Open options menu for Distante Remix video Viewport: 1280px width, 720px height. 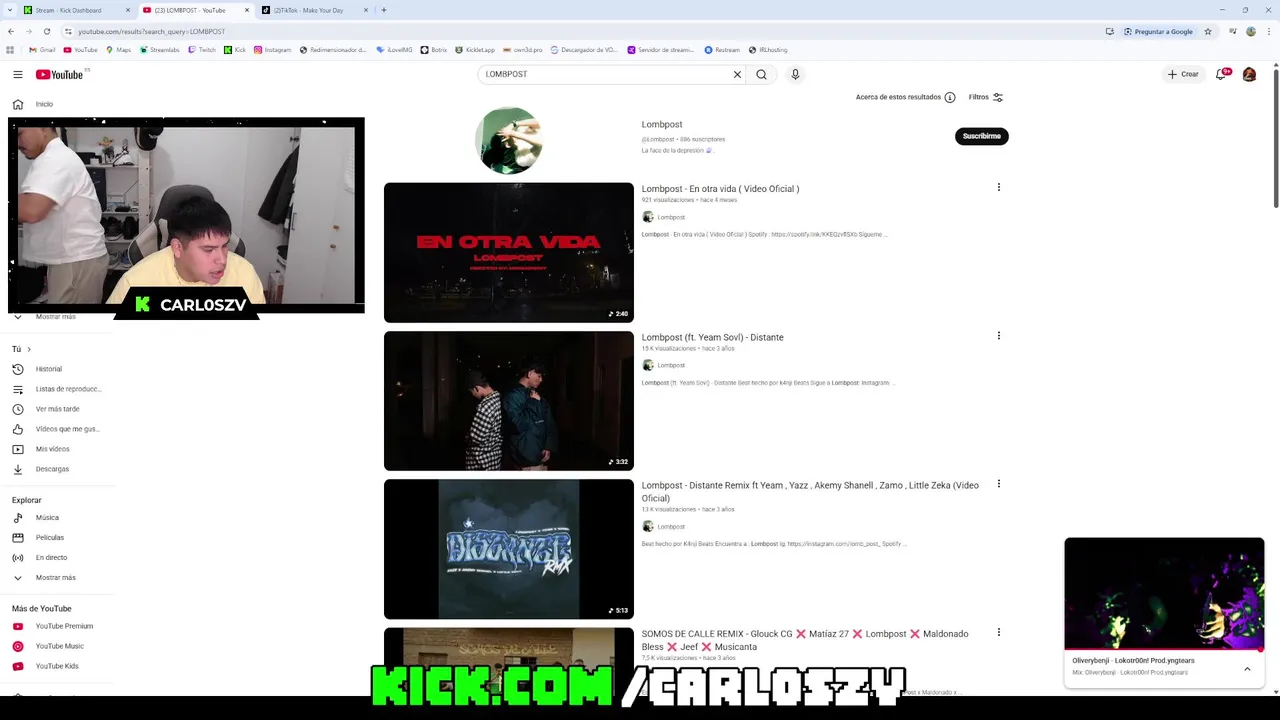pyautogui.click(x=998, y=484)
